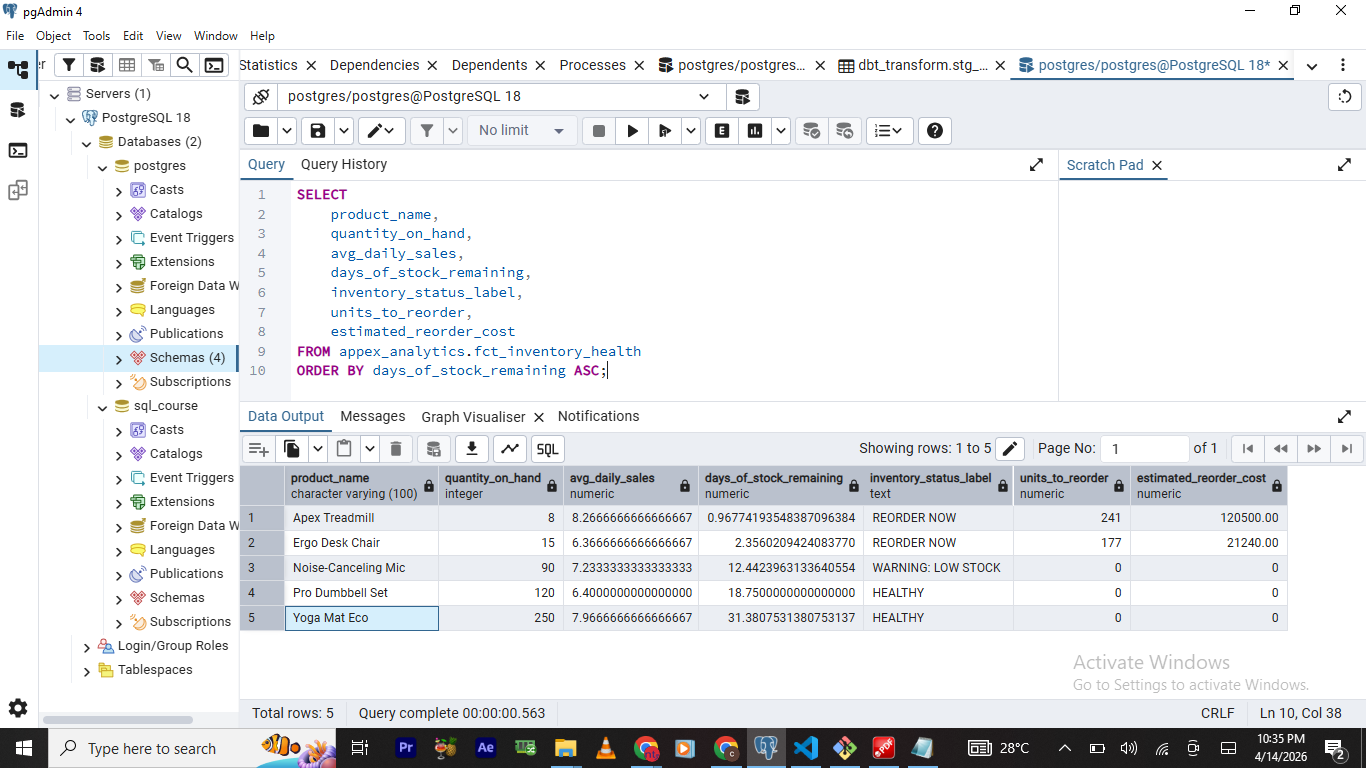This screenshot has height=768, width=1366.
Task: Click the SQL button in Data Output toolbar
Action: [547, 449]
